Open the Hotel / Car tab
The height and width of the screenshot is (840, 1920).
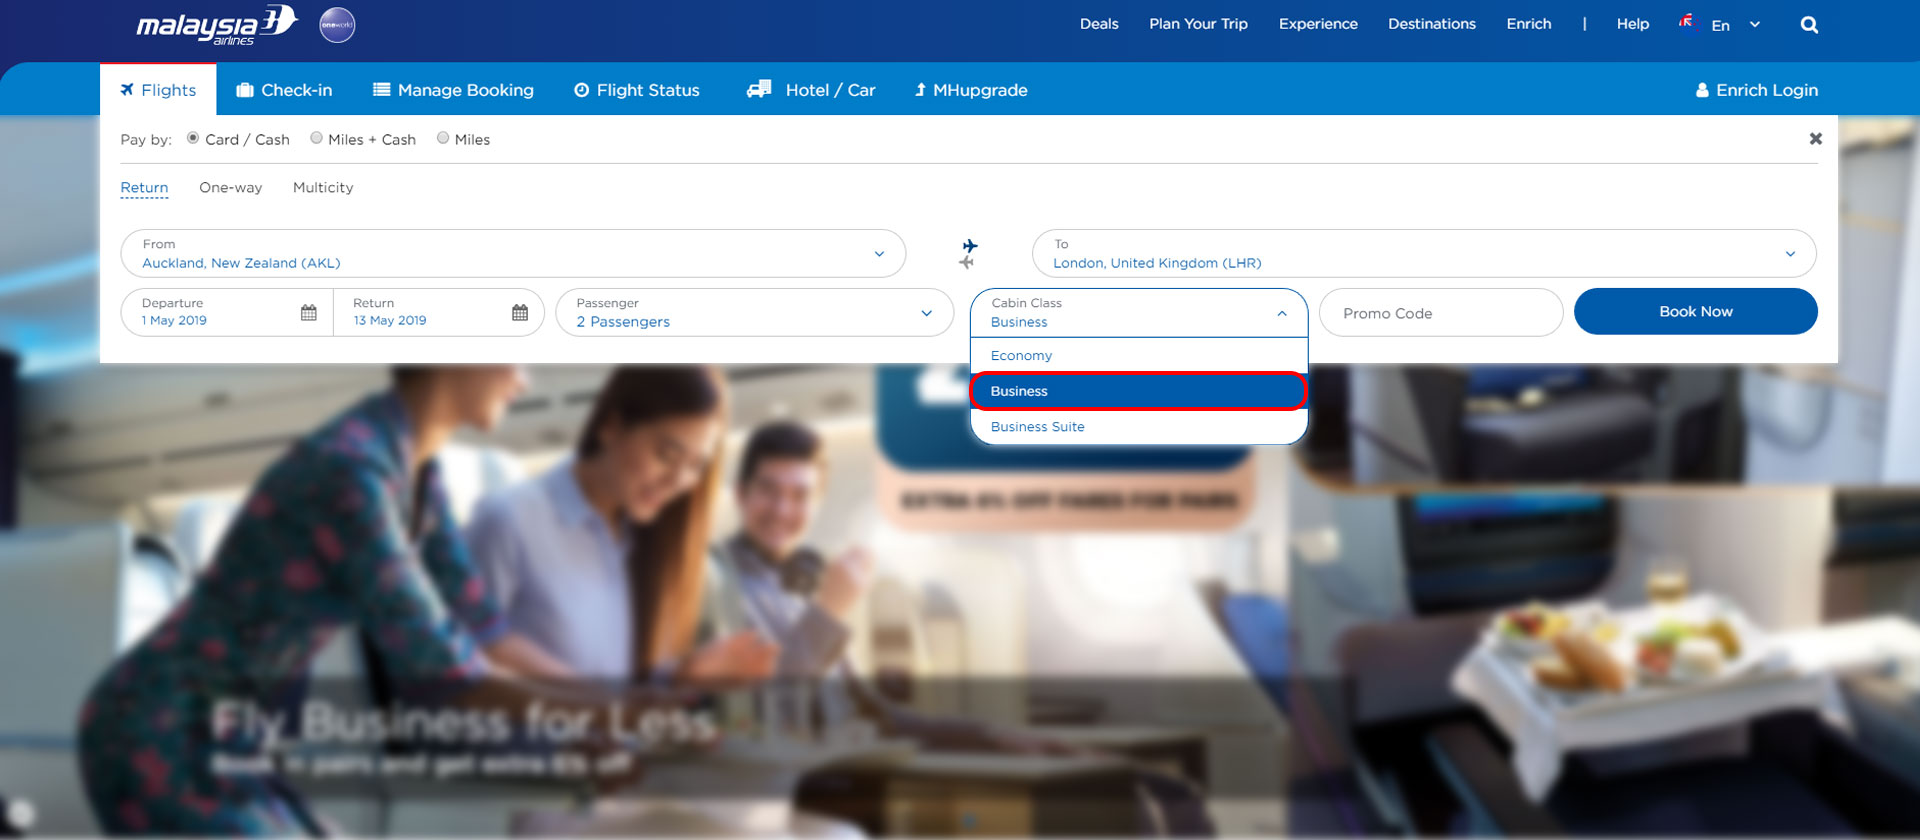[811, 90]
